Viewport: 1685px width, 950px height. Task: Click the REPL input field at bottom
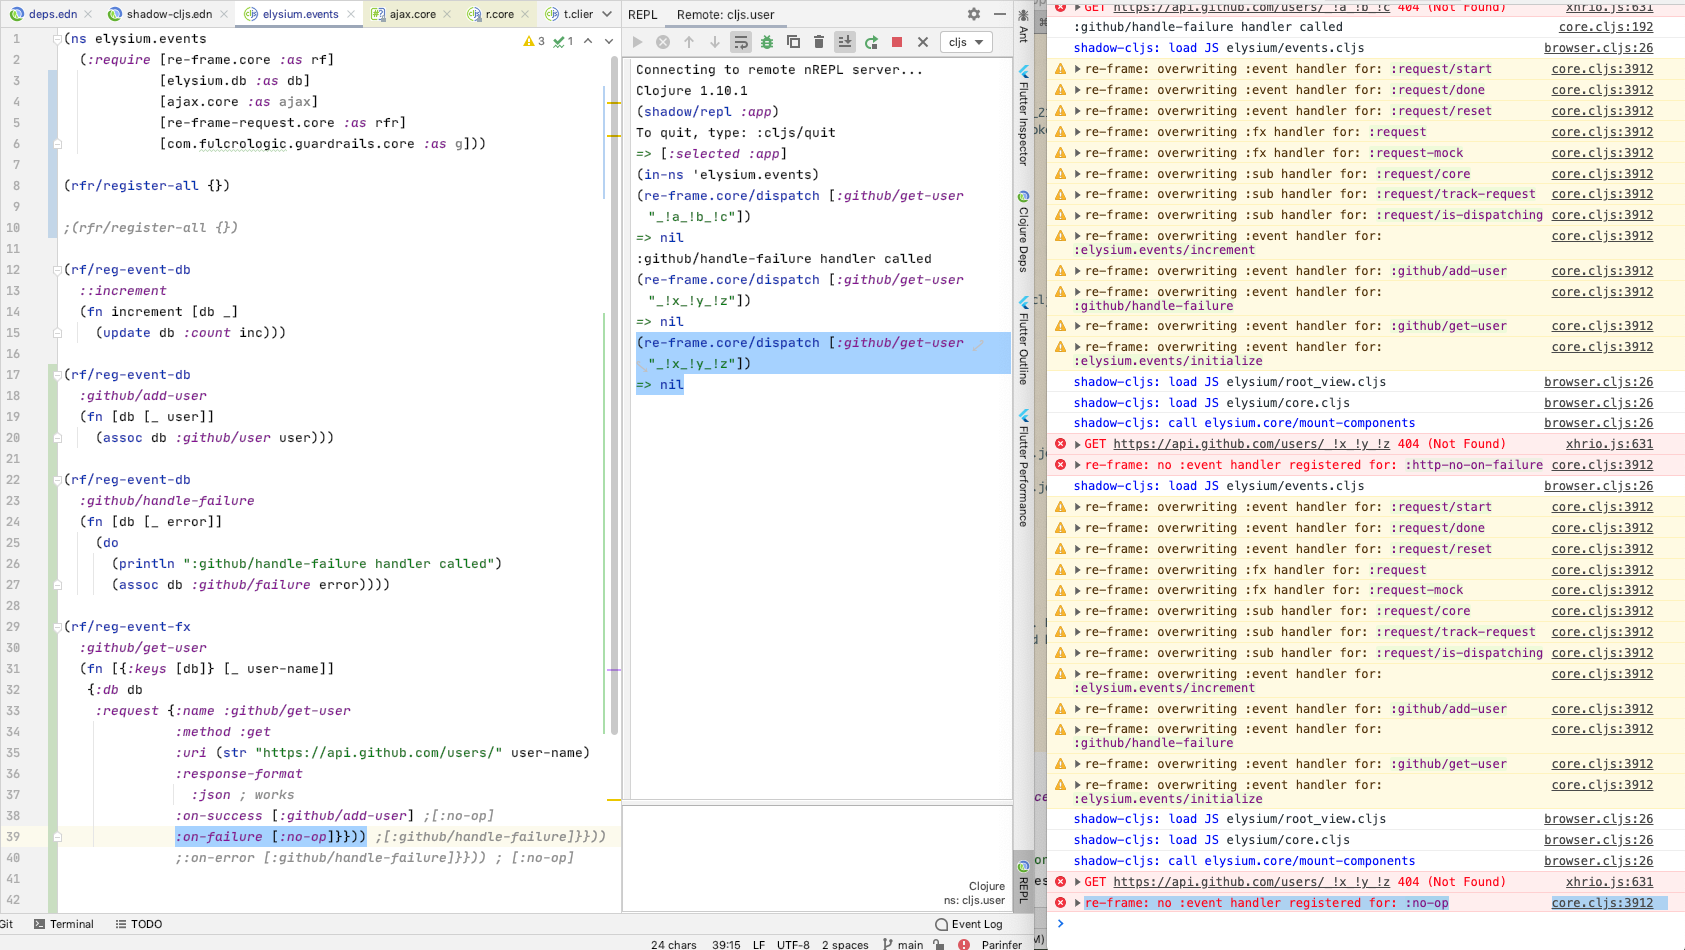[x=817, y=858]
